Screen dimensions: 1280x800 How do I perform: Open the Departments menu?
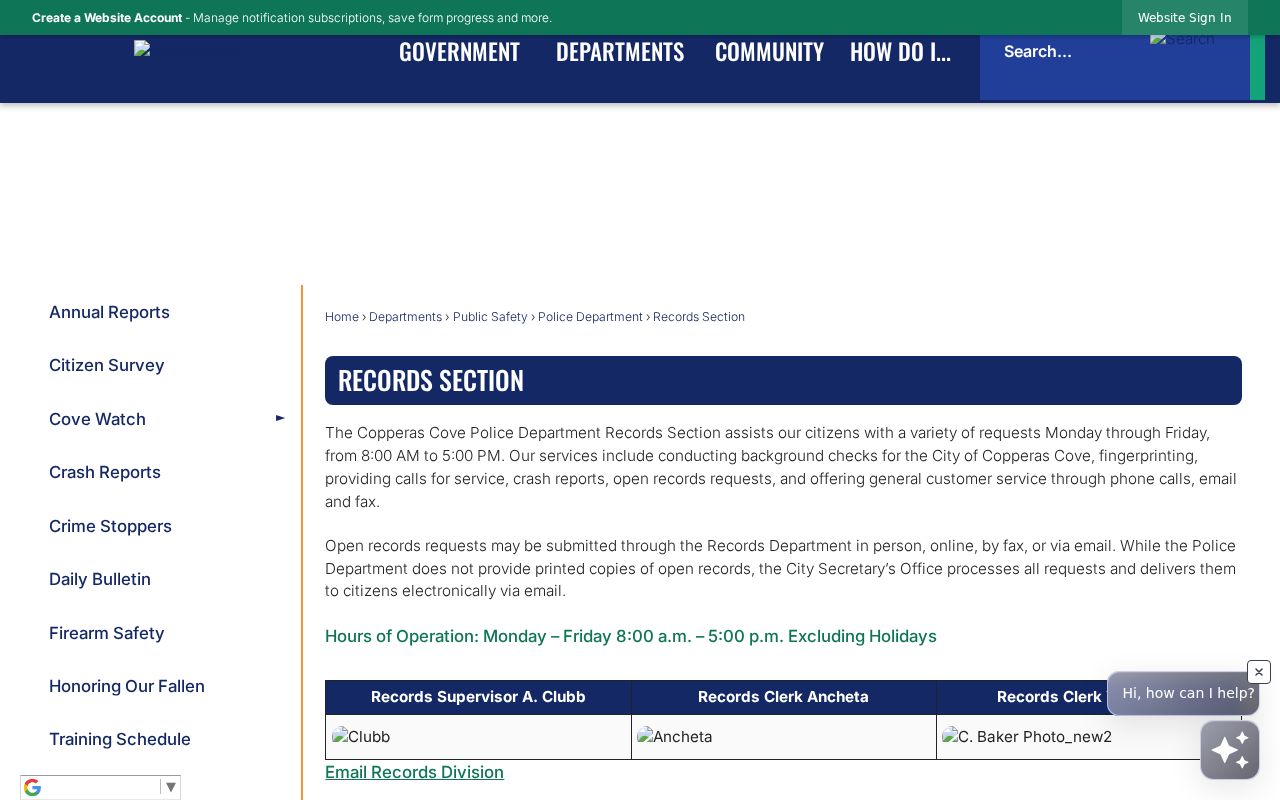point(620,52)
